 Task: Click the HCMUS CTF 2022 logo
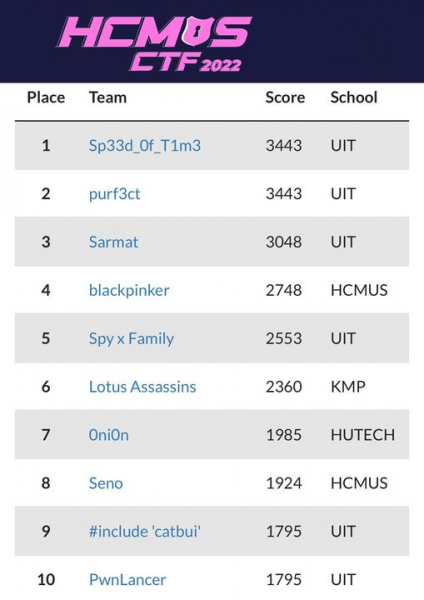tap(154, 43)
